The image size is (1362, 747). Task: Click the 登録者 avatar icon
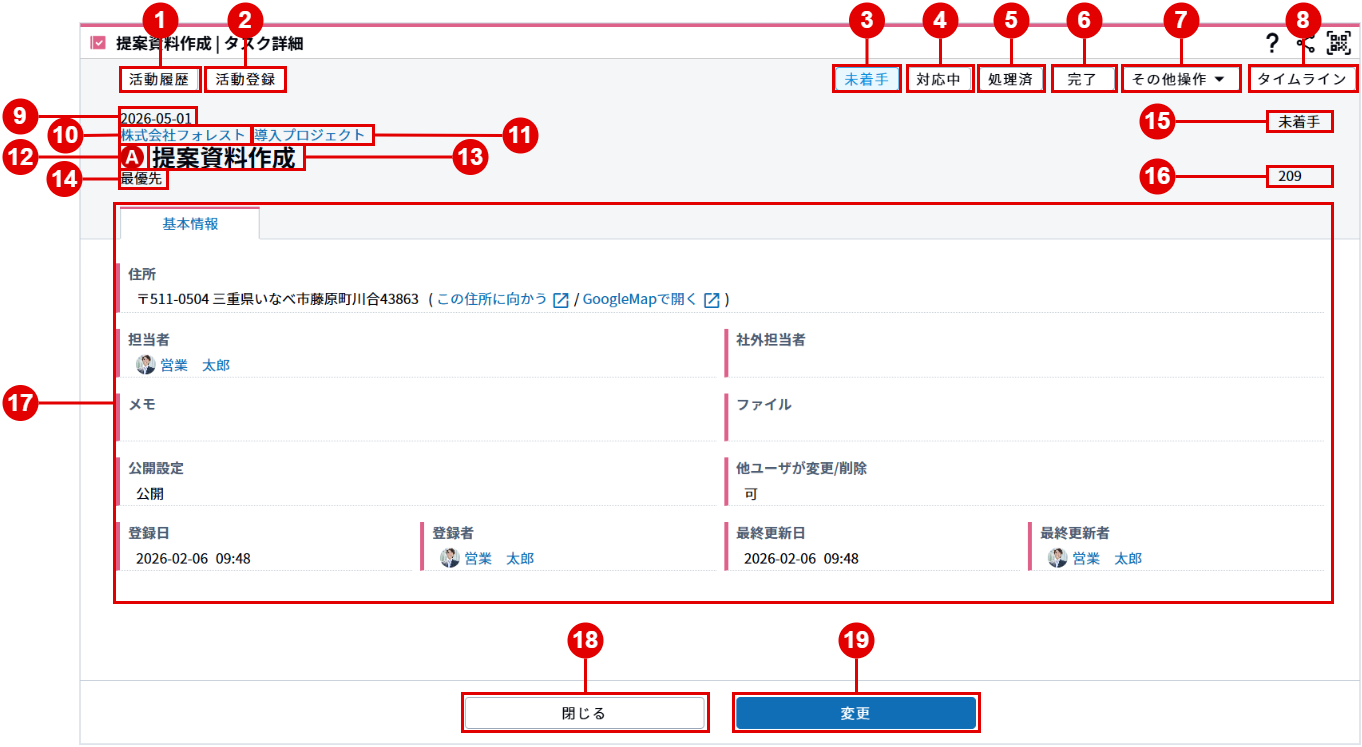(x=450, y=558)
